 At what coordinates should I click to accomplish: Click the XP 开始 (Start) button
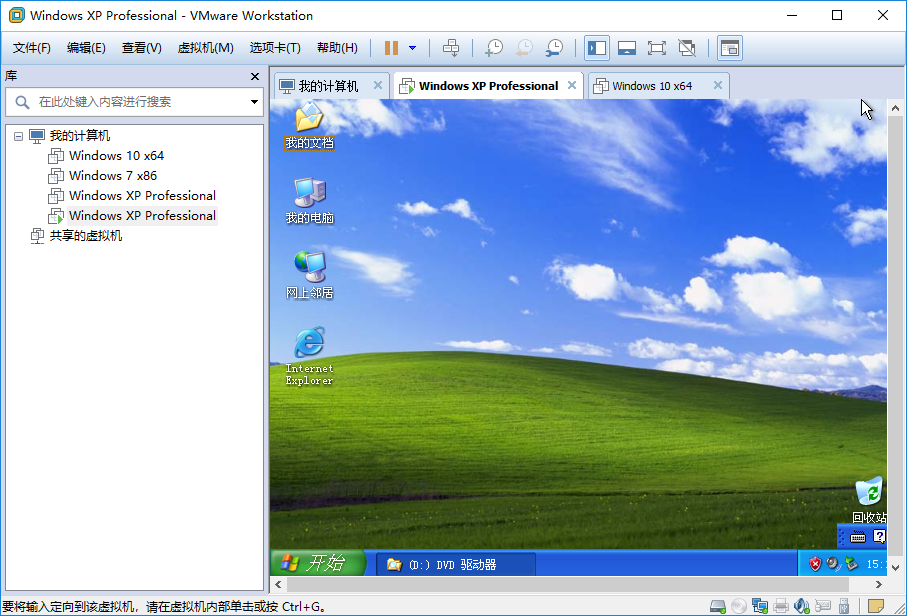(x=318, y=563)
